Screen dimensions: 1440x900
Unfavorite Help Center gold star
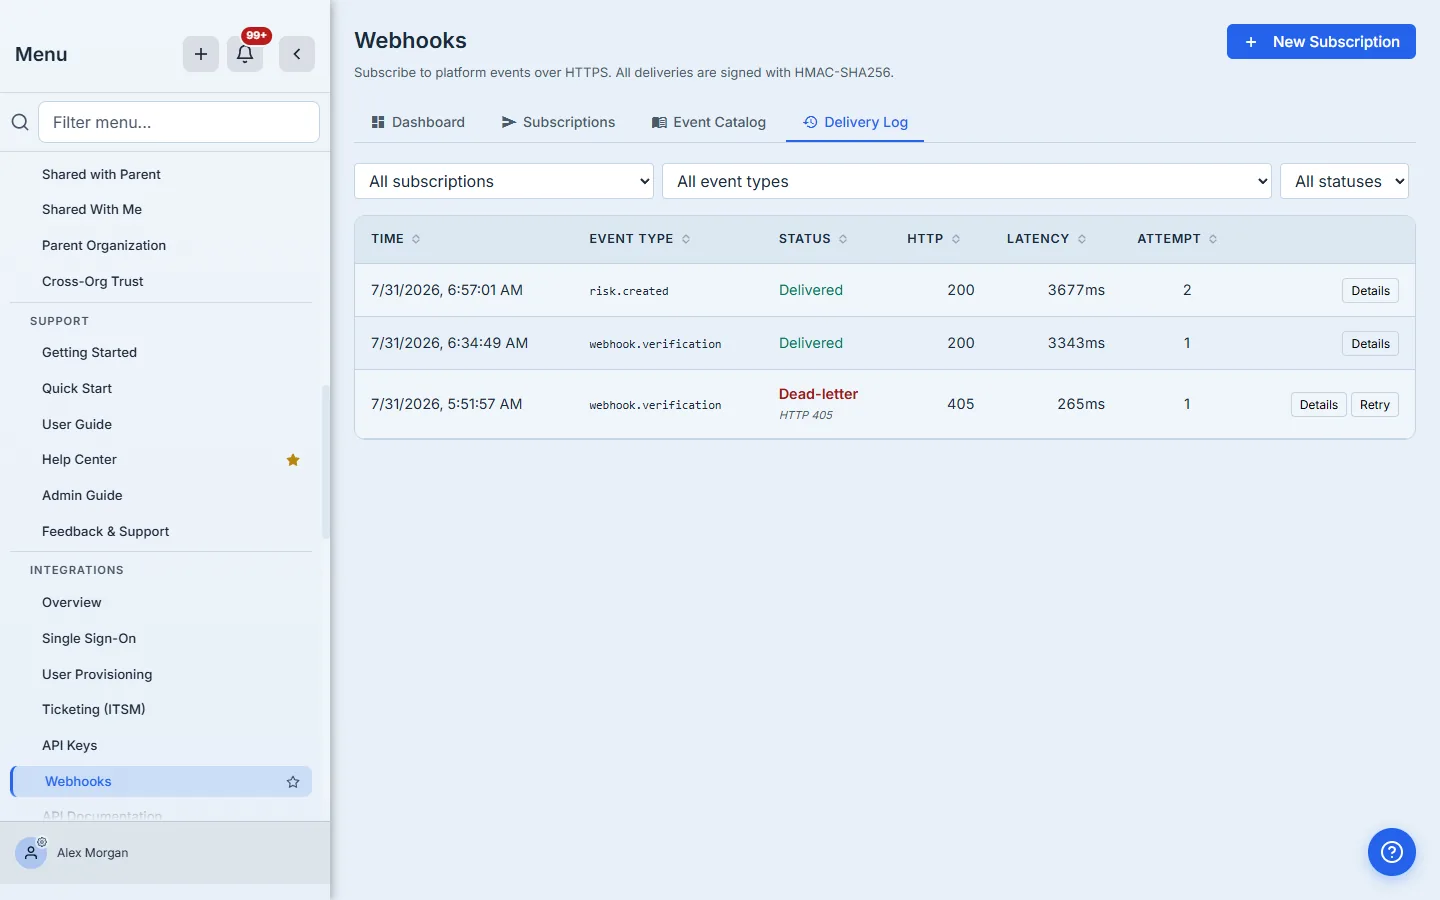coord(293,460)
